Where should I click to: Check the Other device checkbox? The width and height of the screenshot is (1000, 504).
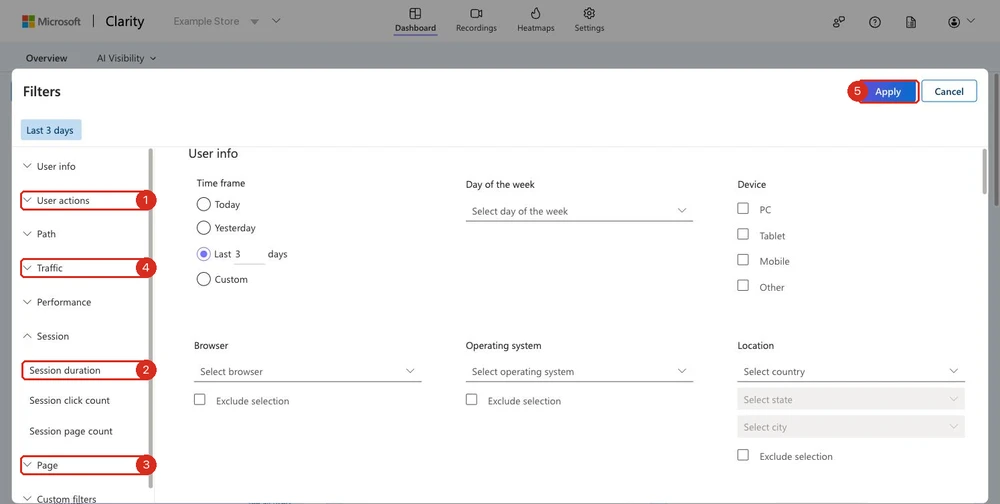pyautogui.click(x=743, y=286)
